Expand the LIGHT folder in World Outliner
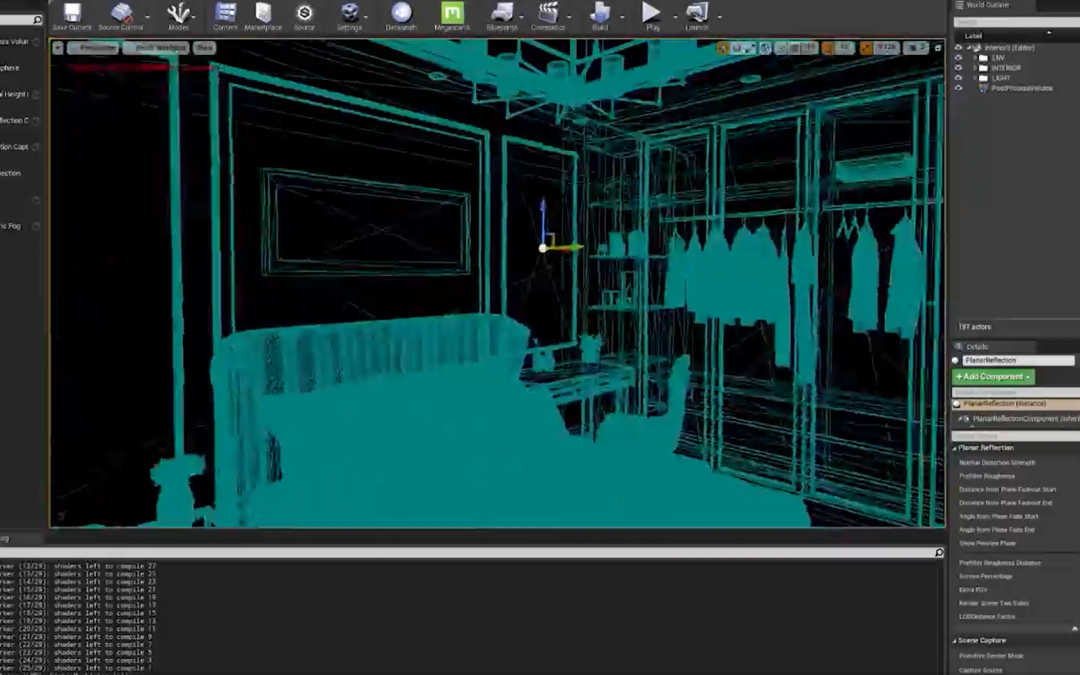This screenshot has width=1080, height=675. tap(975, 78)
